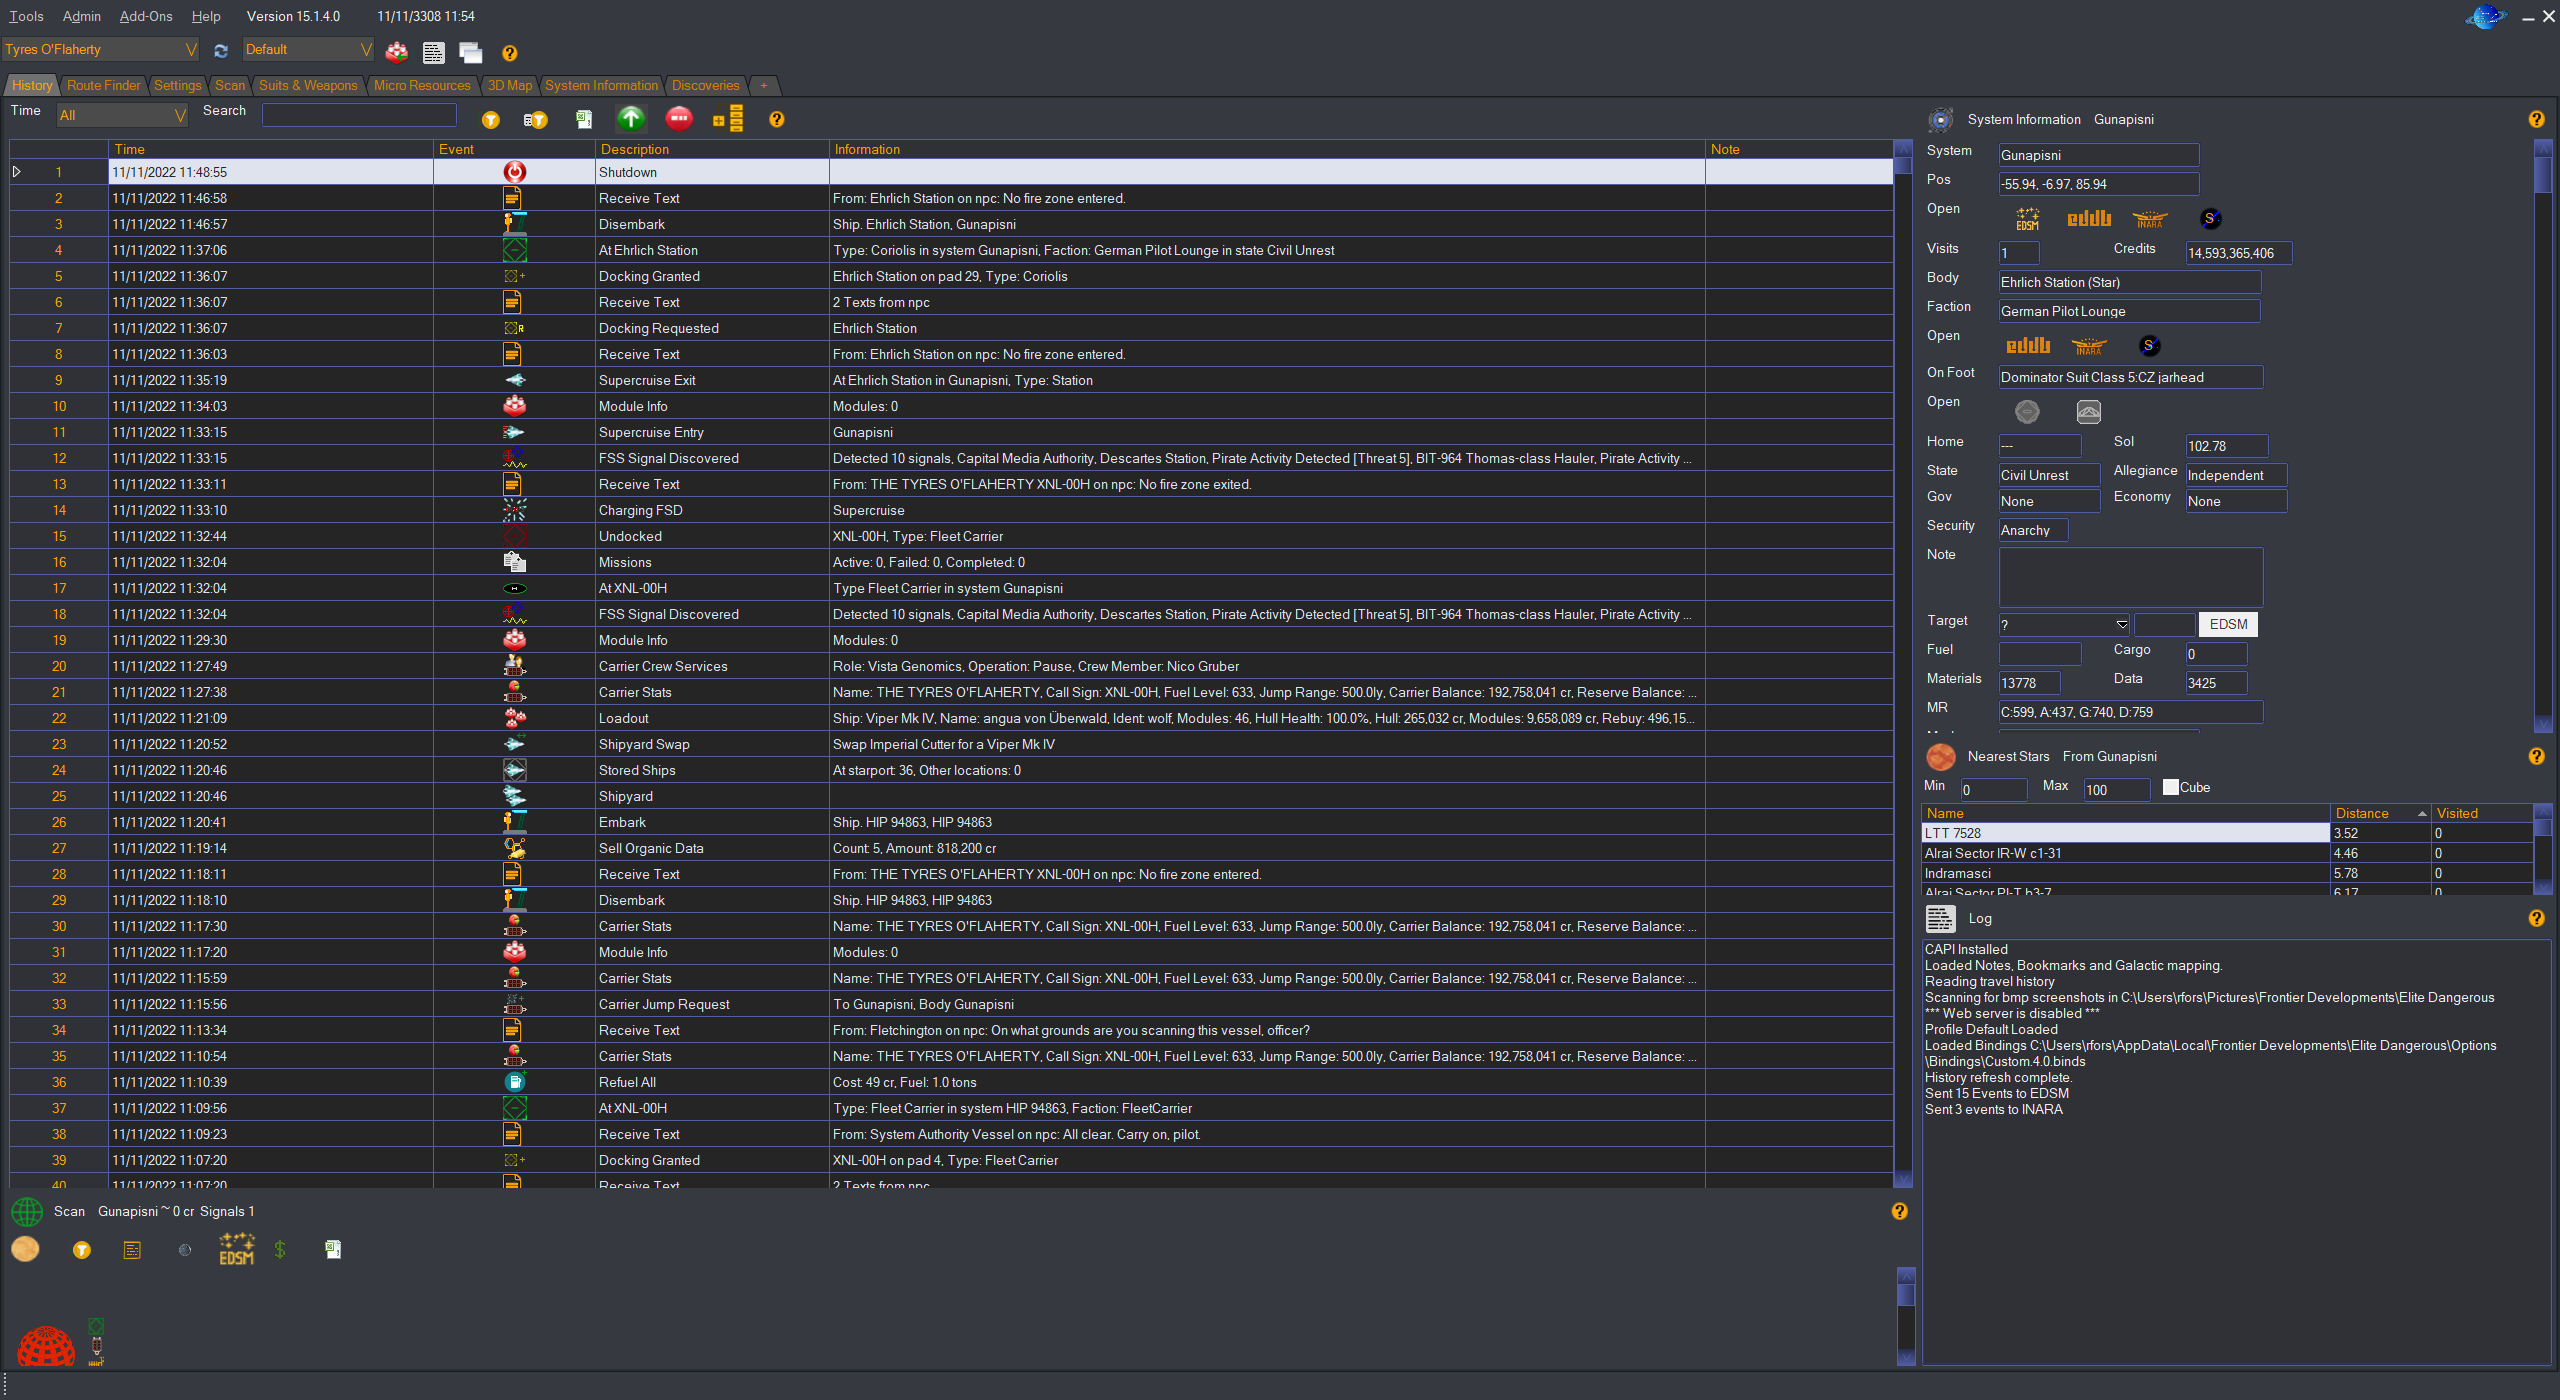
Task: Open system in EDSM from System Information
Action: pos(2027,219)
